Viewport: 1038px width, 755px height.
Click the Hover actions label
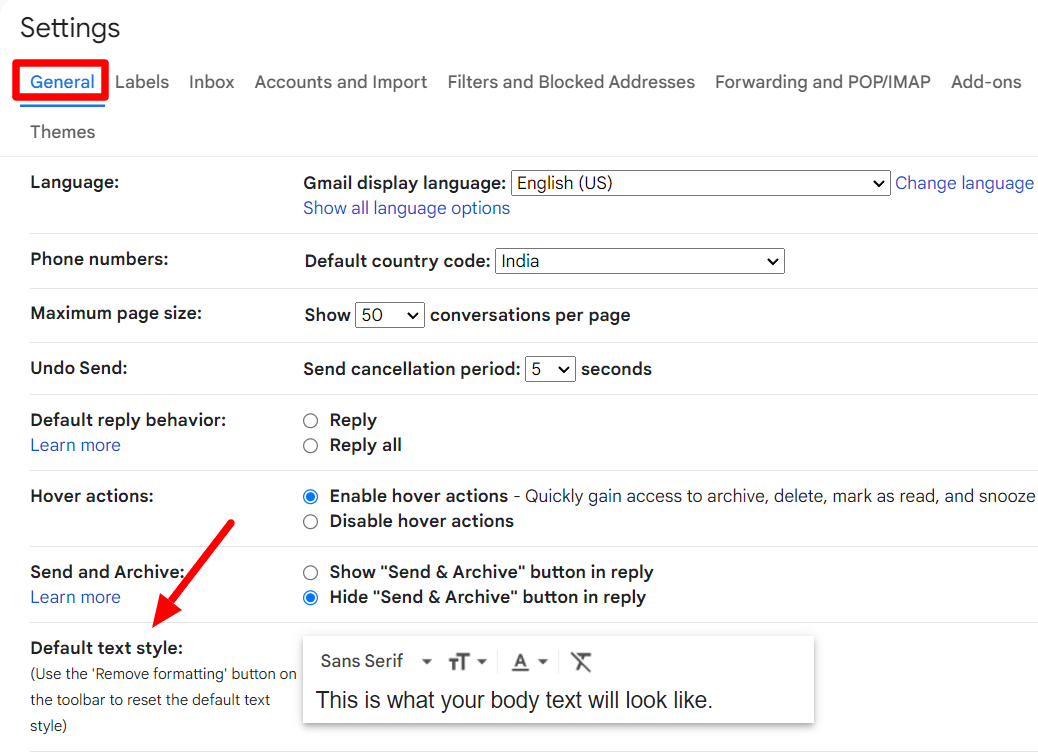pyautogui.click(x=92, y=496)
